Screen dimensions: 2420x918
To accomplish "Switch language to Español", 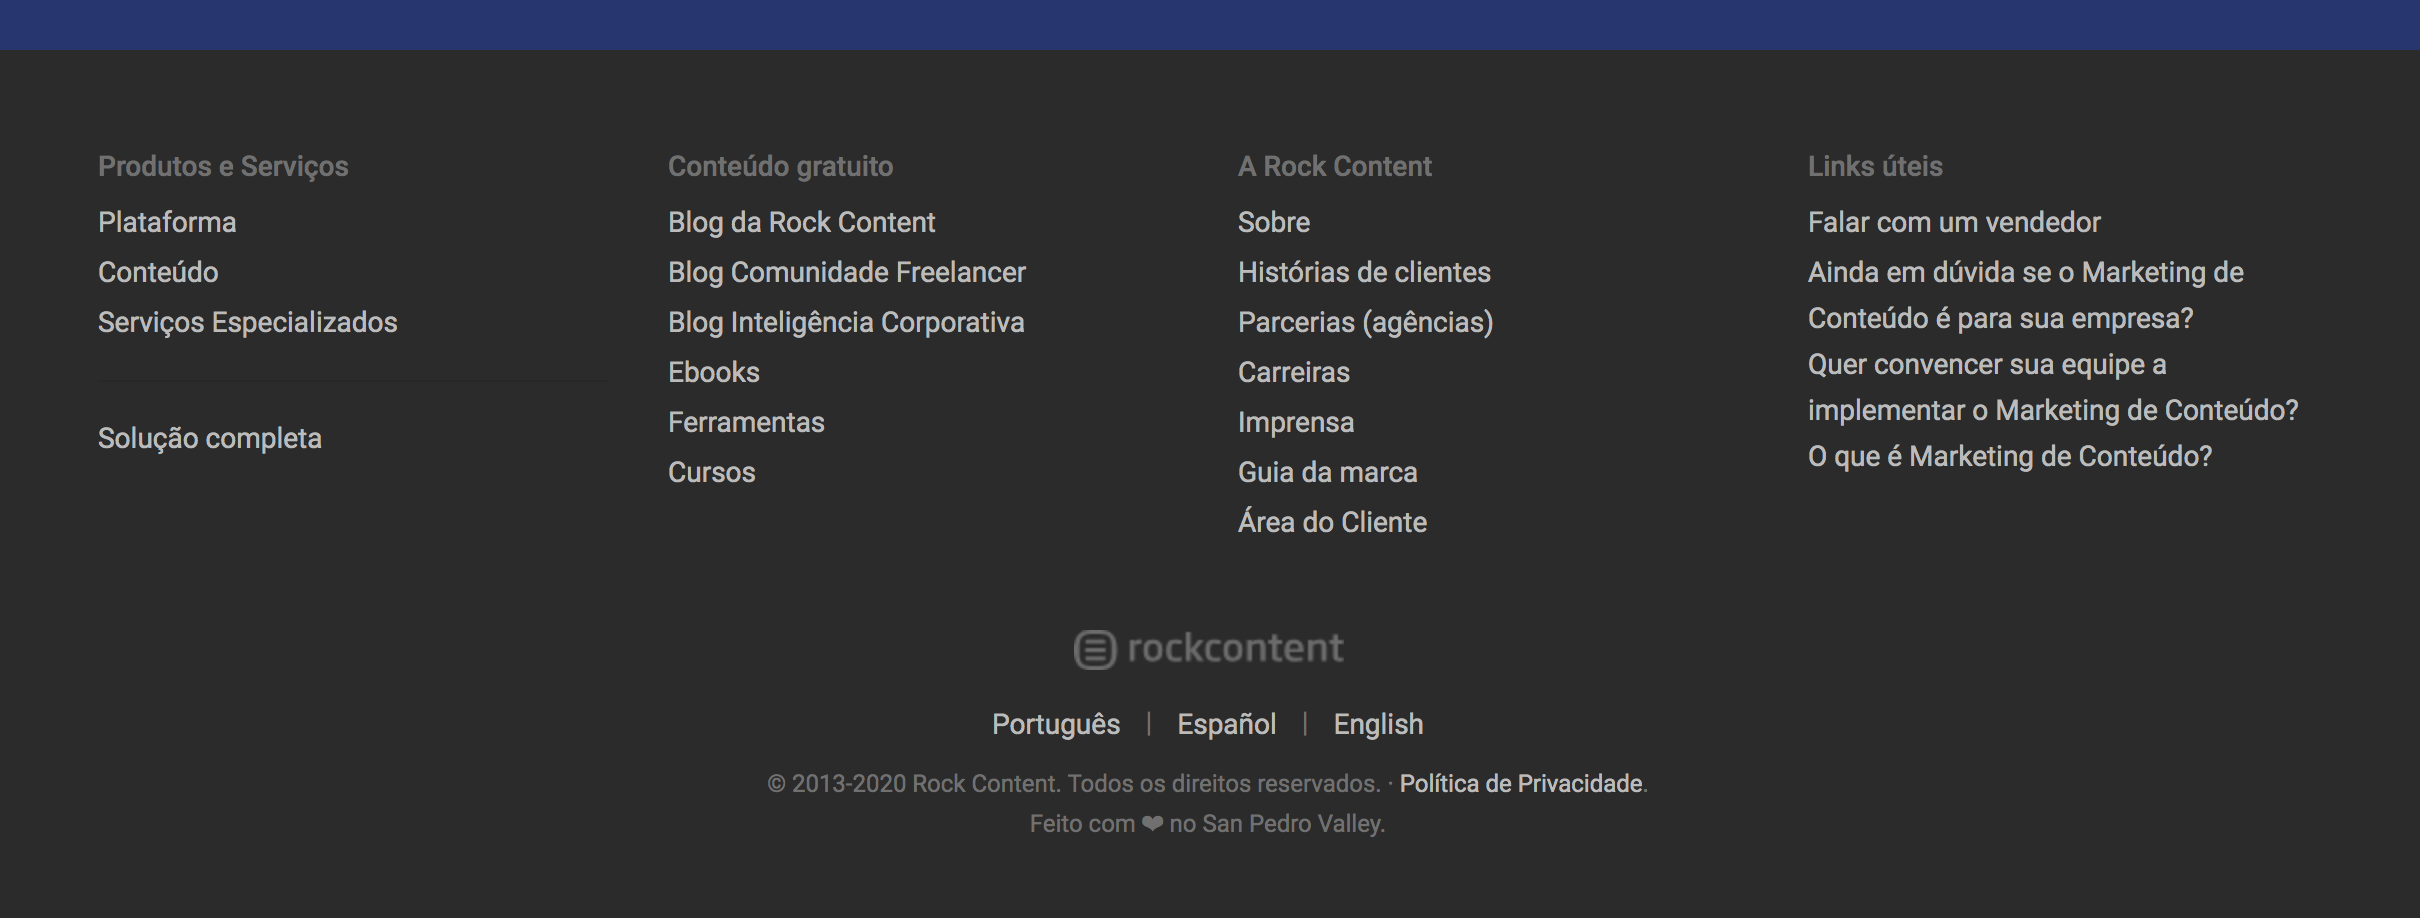I will coord(1226,724).
